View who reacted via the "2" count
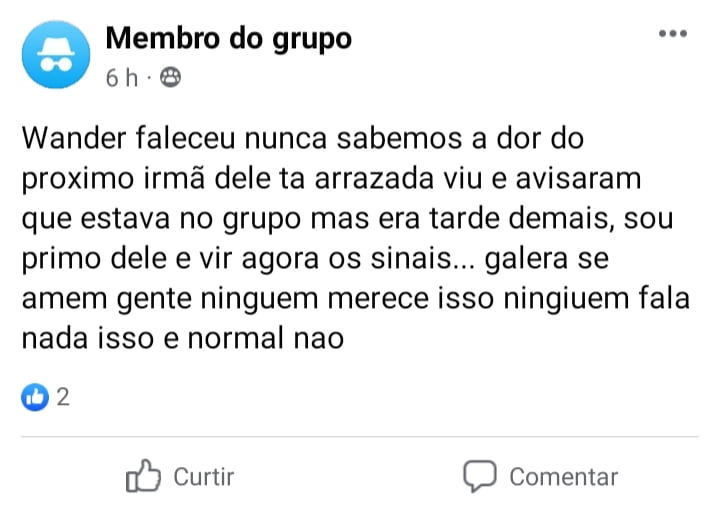The height and width of the screenshot is (528, 720). [63, 397]
